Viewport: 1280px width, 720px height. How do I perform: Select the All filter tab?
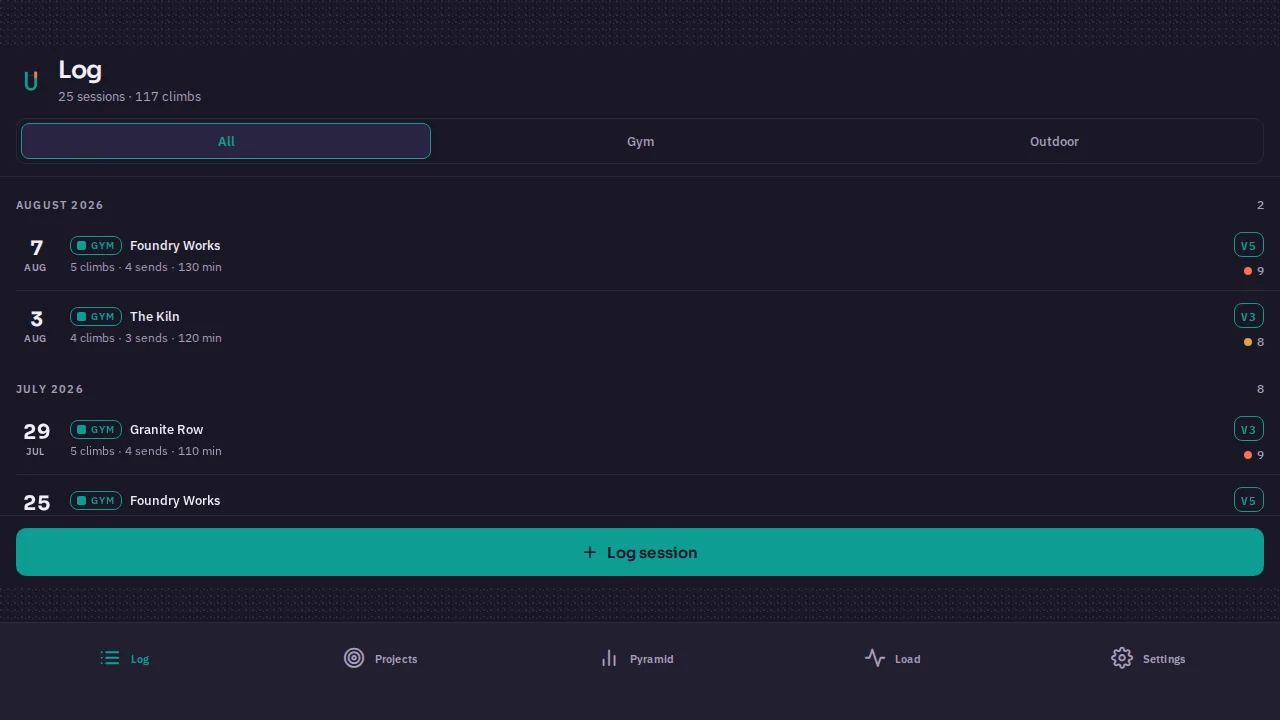click(226, 141)
